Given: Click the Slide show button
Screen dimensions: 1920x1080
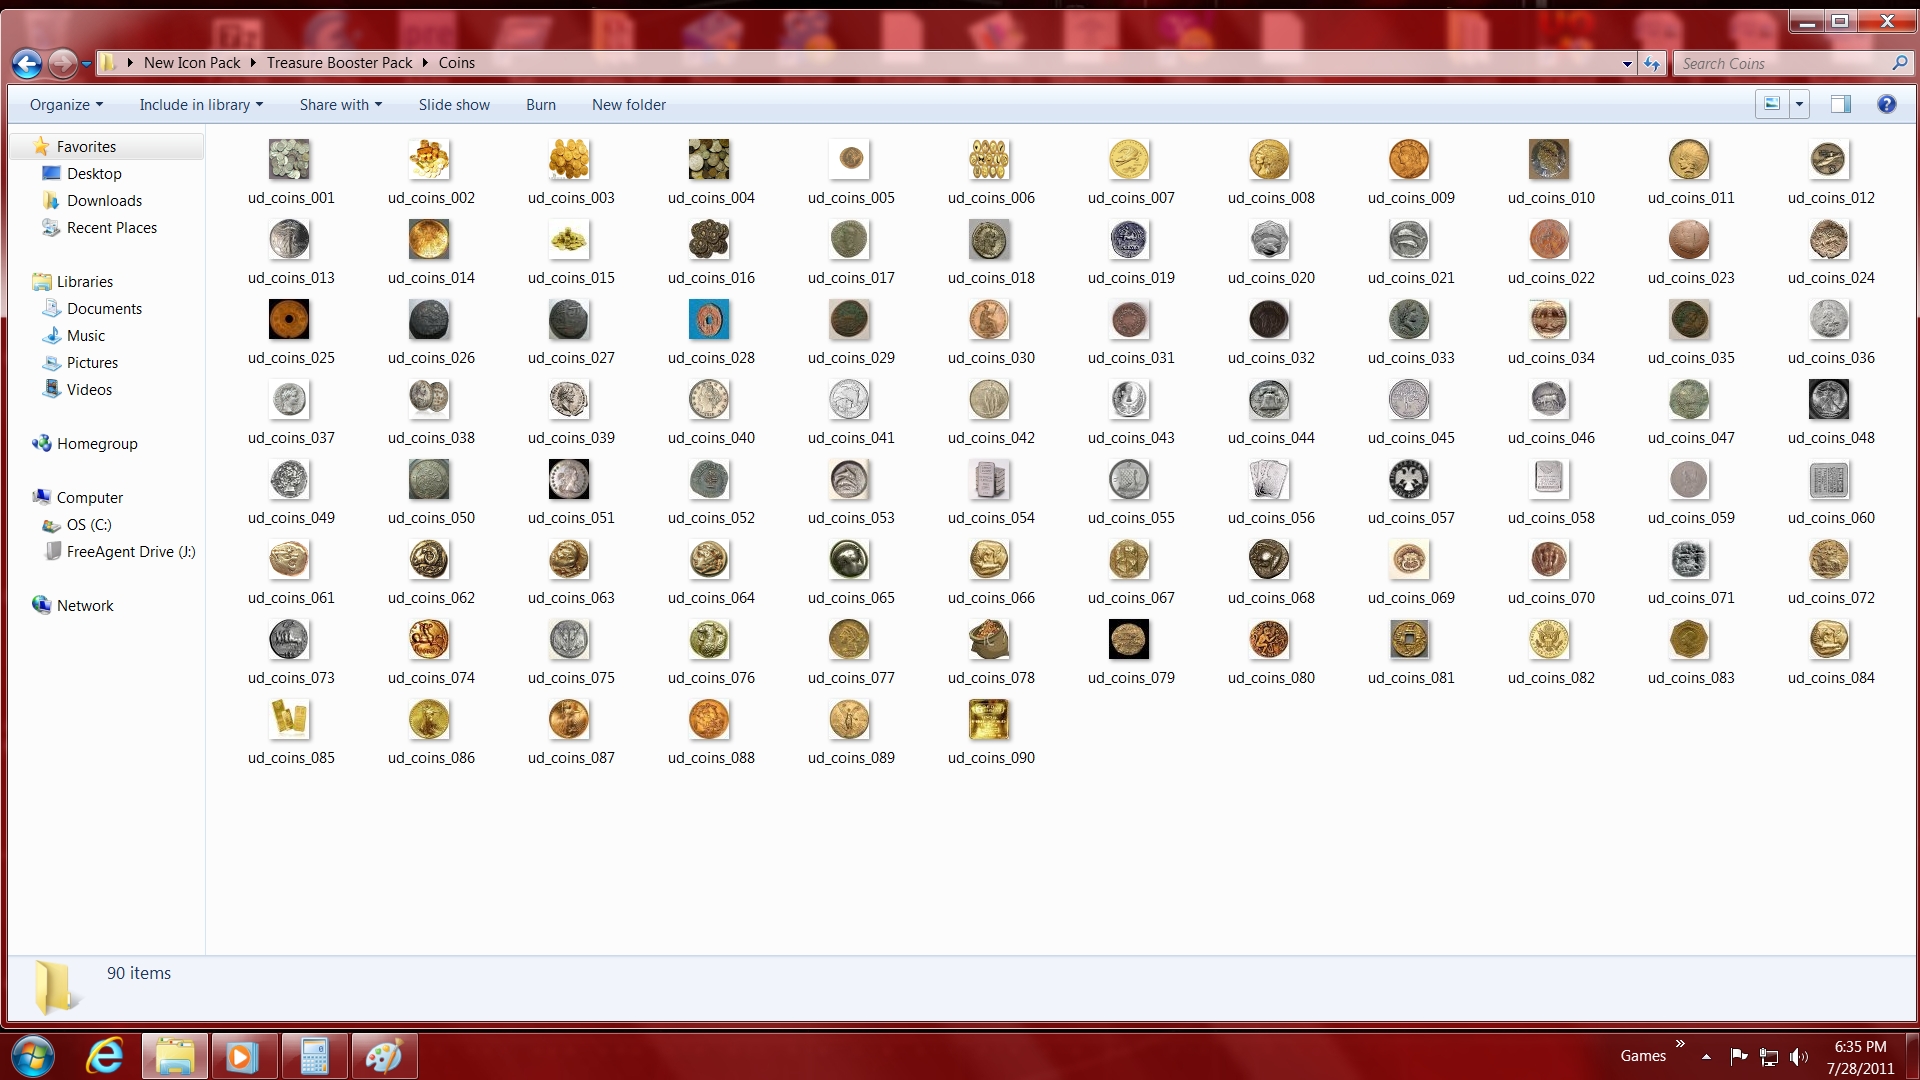Looking at the screenshot, I should pos(454,105).
